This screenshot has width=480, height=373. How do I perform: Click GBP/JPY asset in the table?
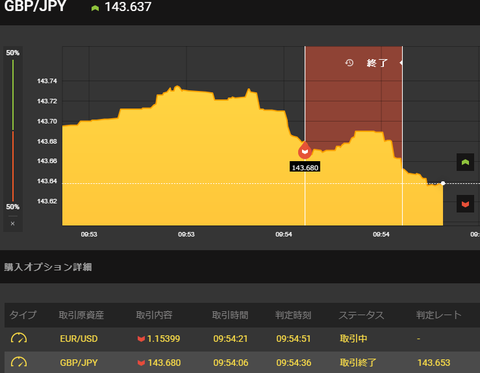pyautogui.click(x=79, y=363)
